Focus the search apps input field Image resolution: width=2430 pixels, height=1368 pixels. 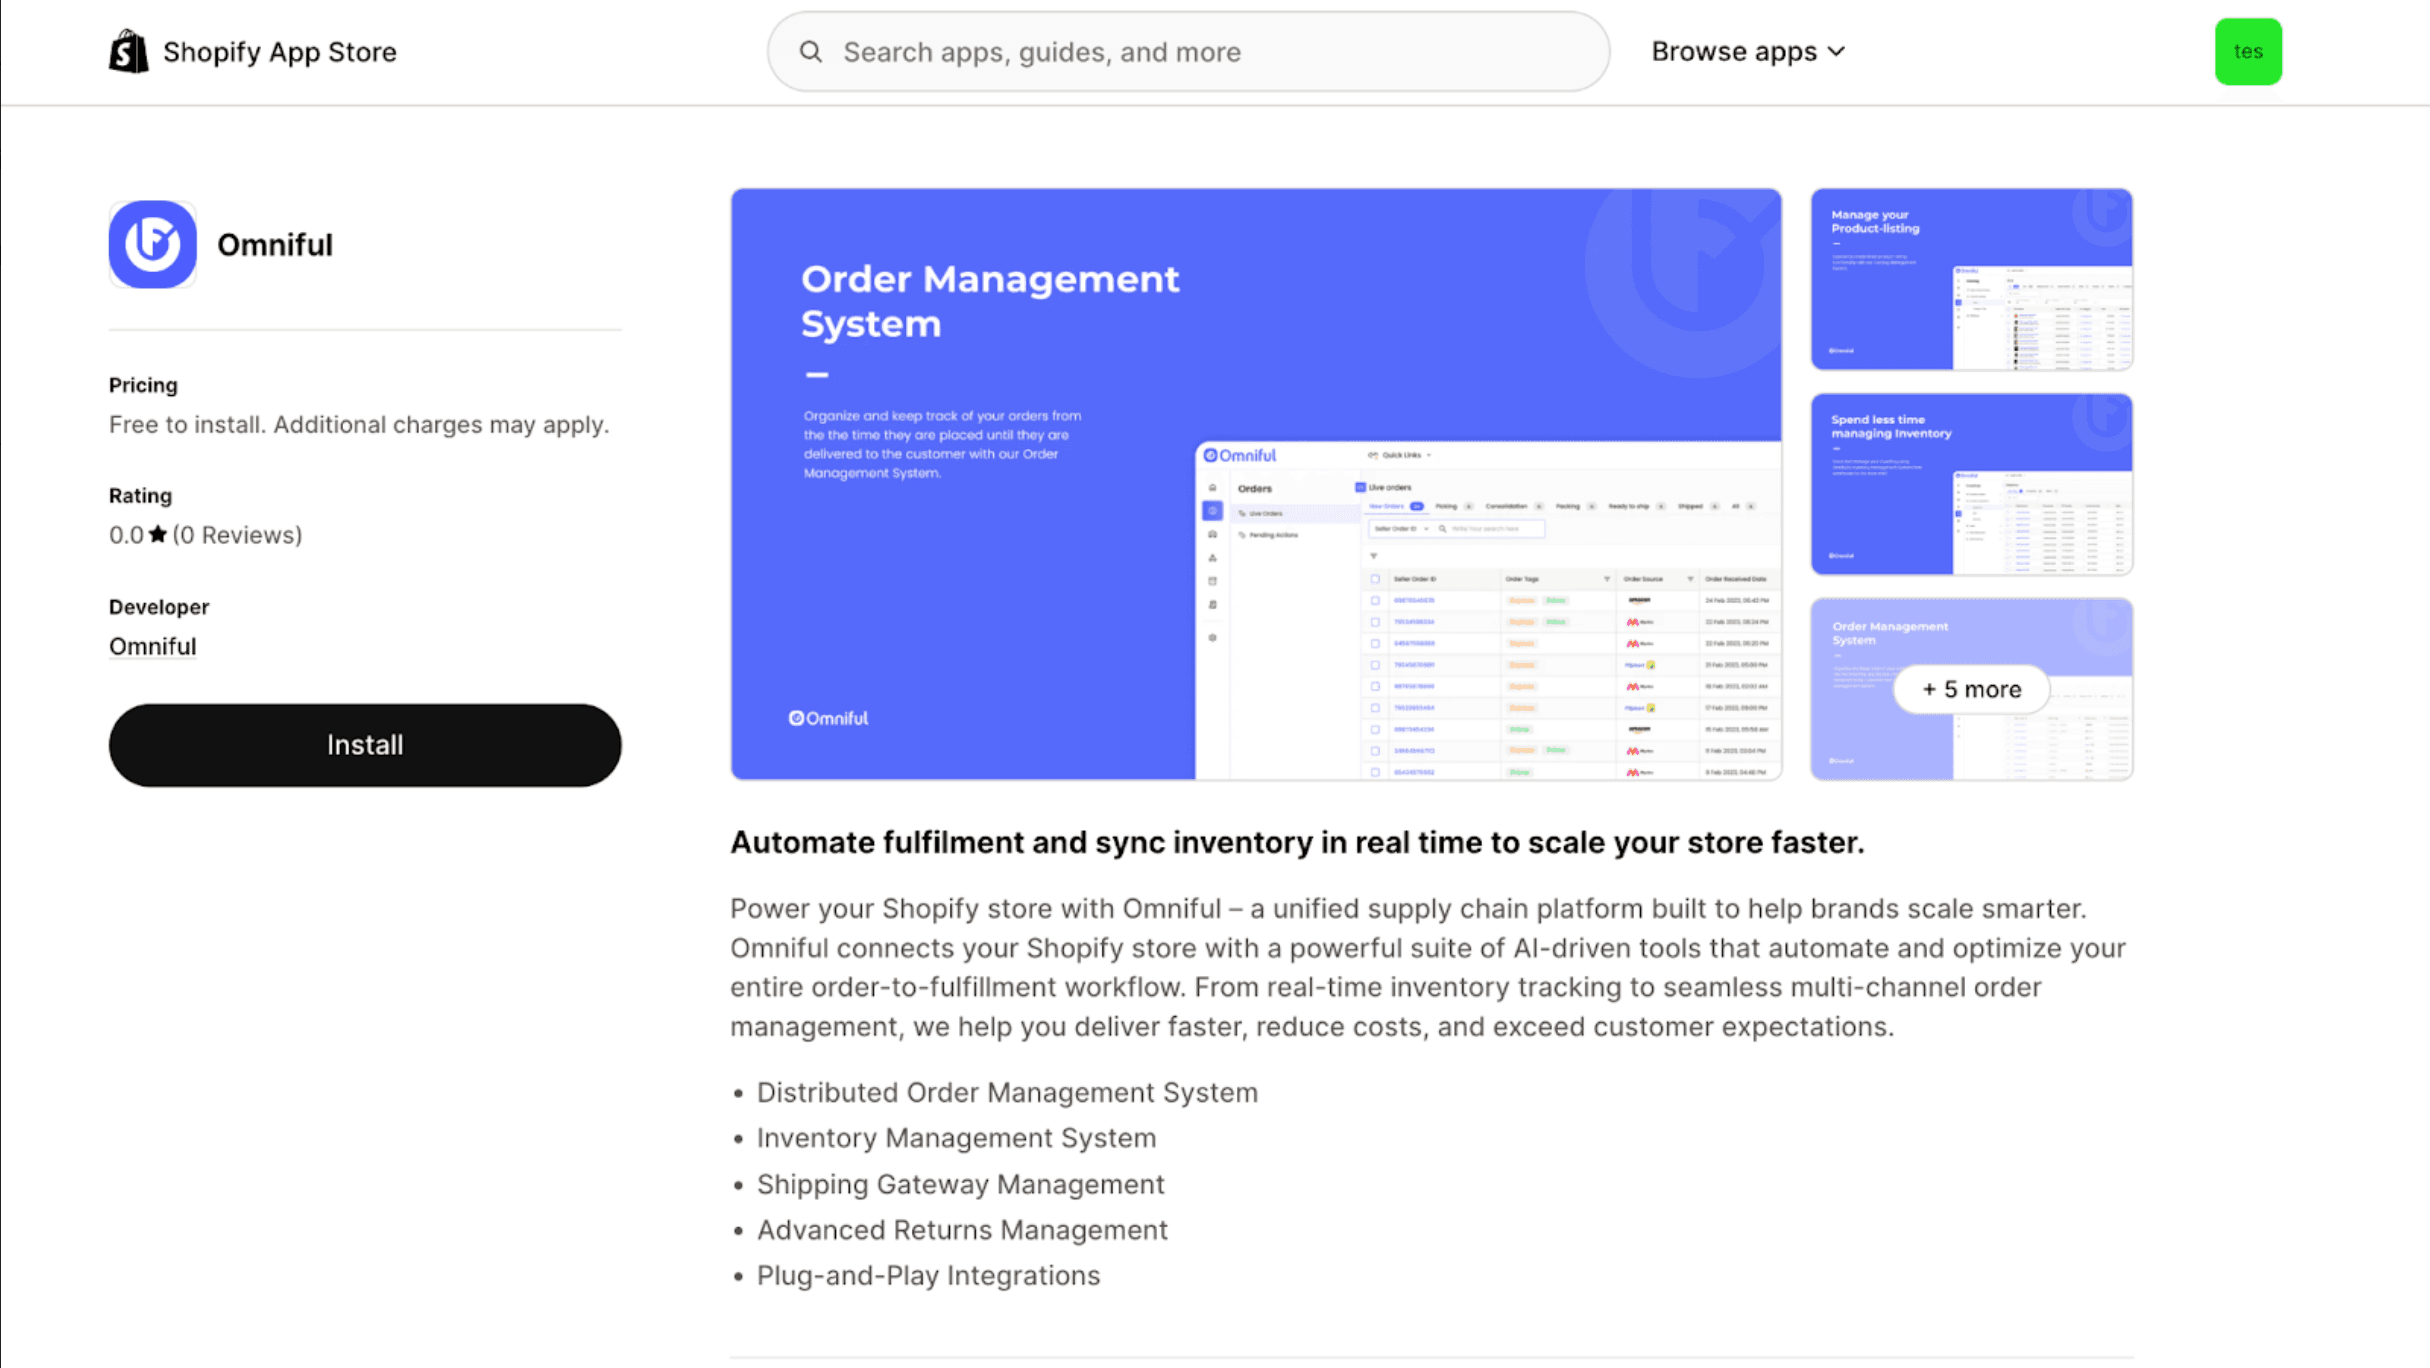click(1200, 52)
